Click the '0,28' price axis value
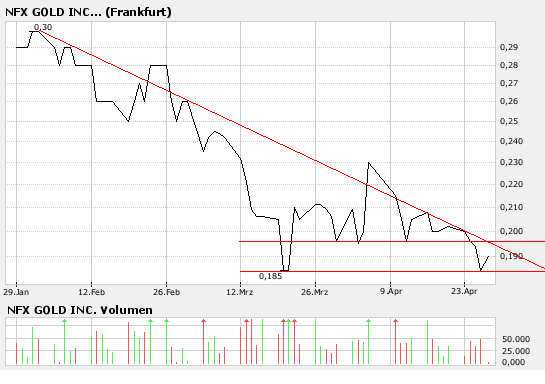 pyautogui.click(x=509, y=65)
